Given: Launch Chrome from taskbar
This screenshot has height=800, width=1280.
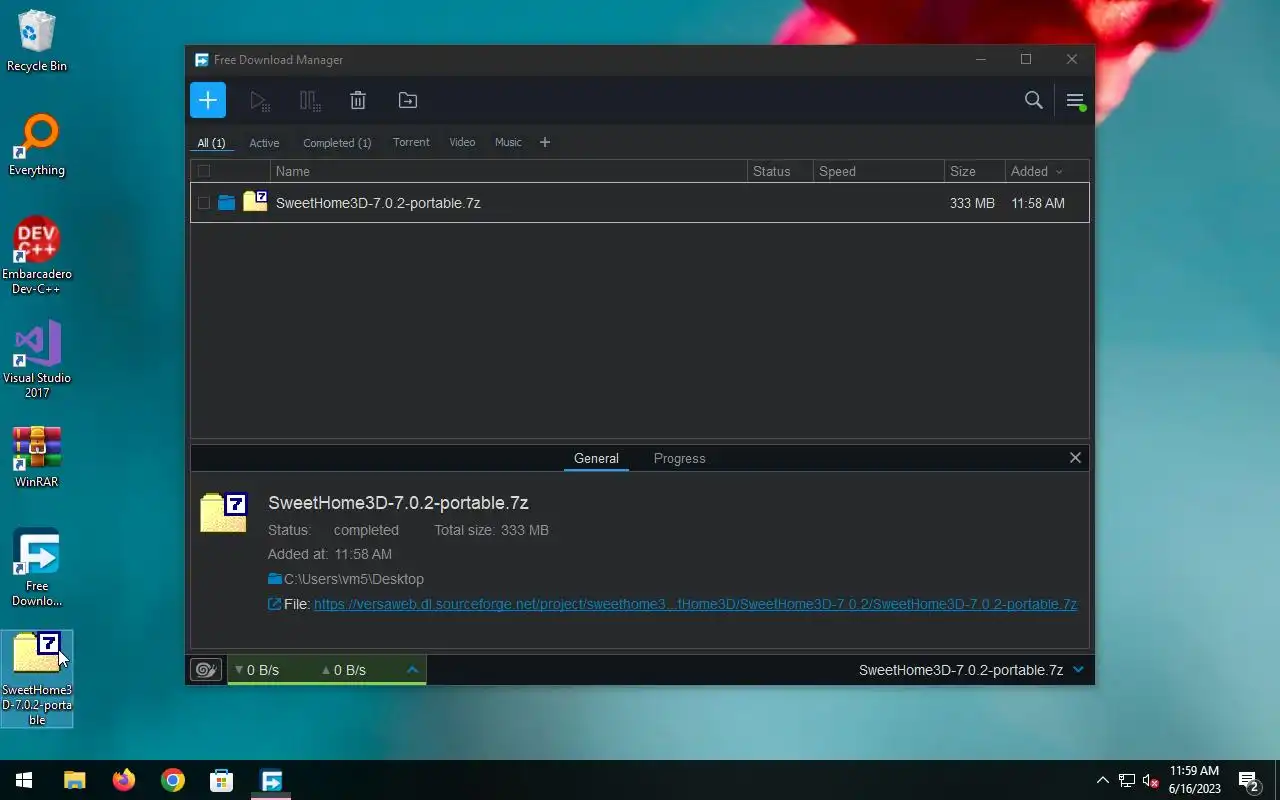Looking at the screenshot, I should tap(173, 780).
